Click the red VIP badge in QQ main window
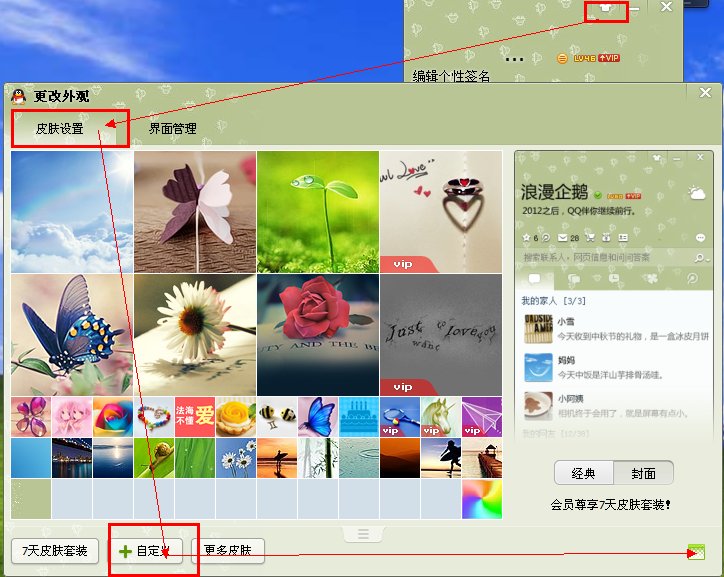This screenshot has width=724, height=577. [x=609, y=58]
